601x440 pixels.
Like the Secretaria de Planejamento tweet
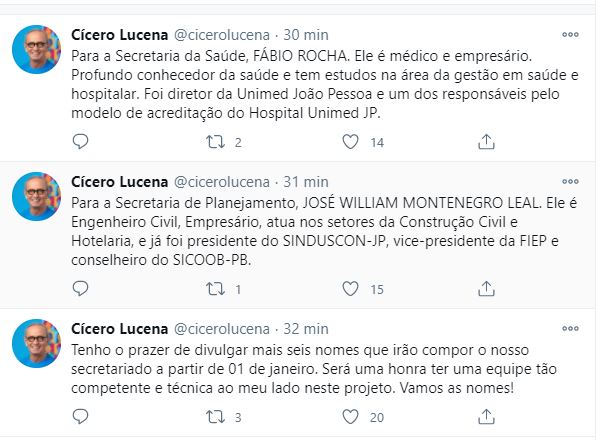pyautogui.click(x=349, y=290)
